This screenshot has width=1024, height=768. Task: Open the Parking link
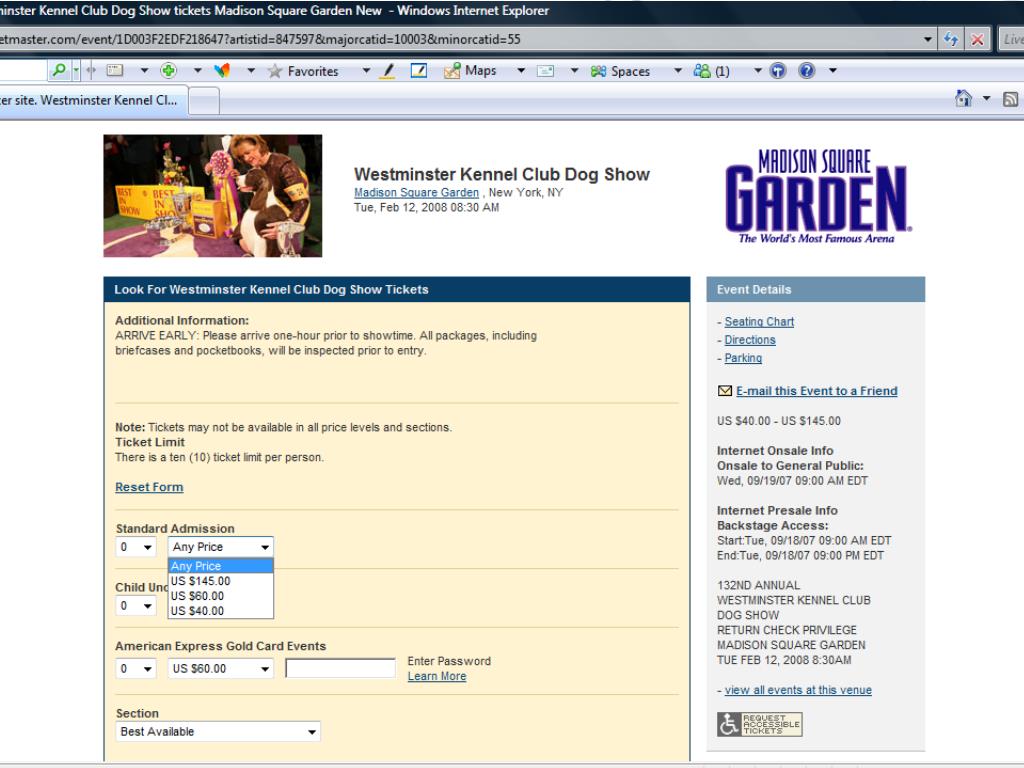pos(743,358)
